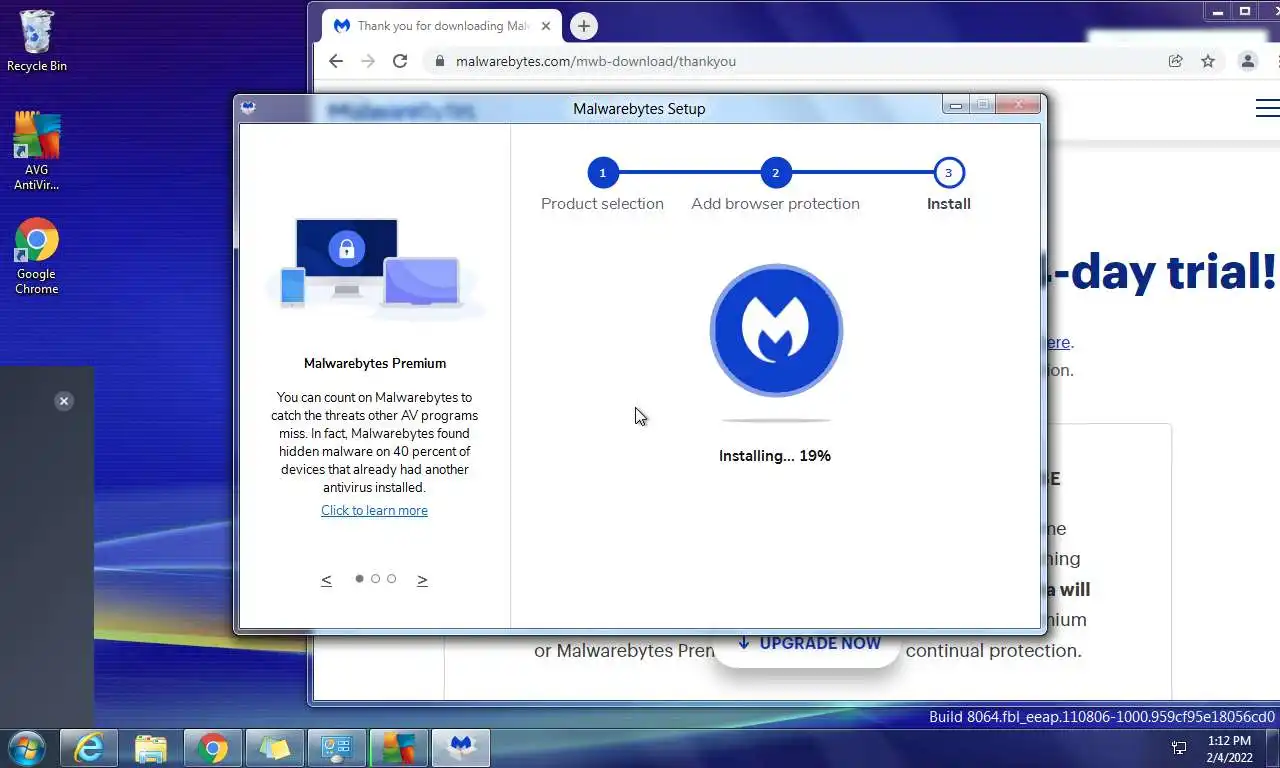Click Chrome's back arrow

[x=336, y=61]
